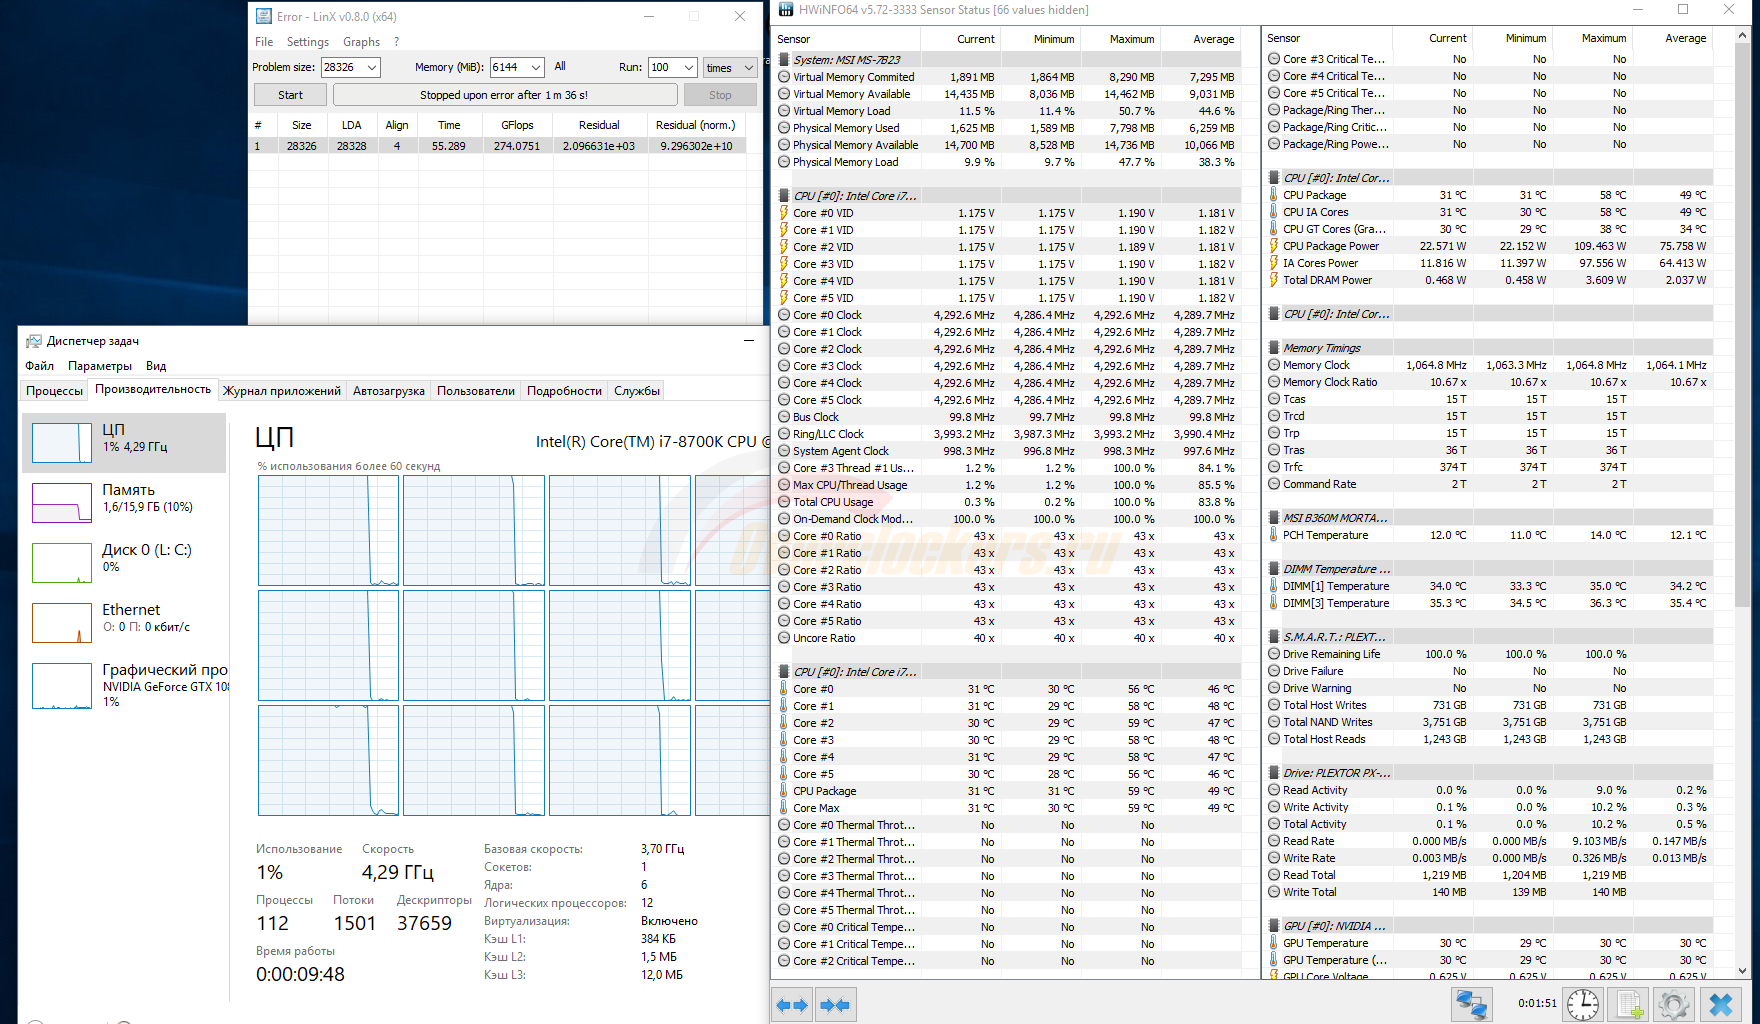Viewport: 1760px width, 1024px height.
Task: Expand the Run count dropdown
Action: (689, 67)
